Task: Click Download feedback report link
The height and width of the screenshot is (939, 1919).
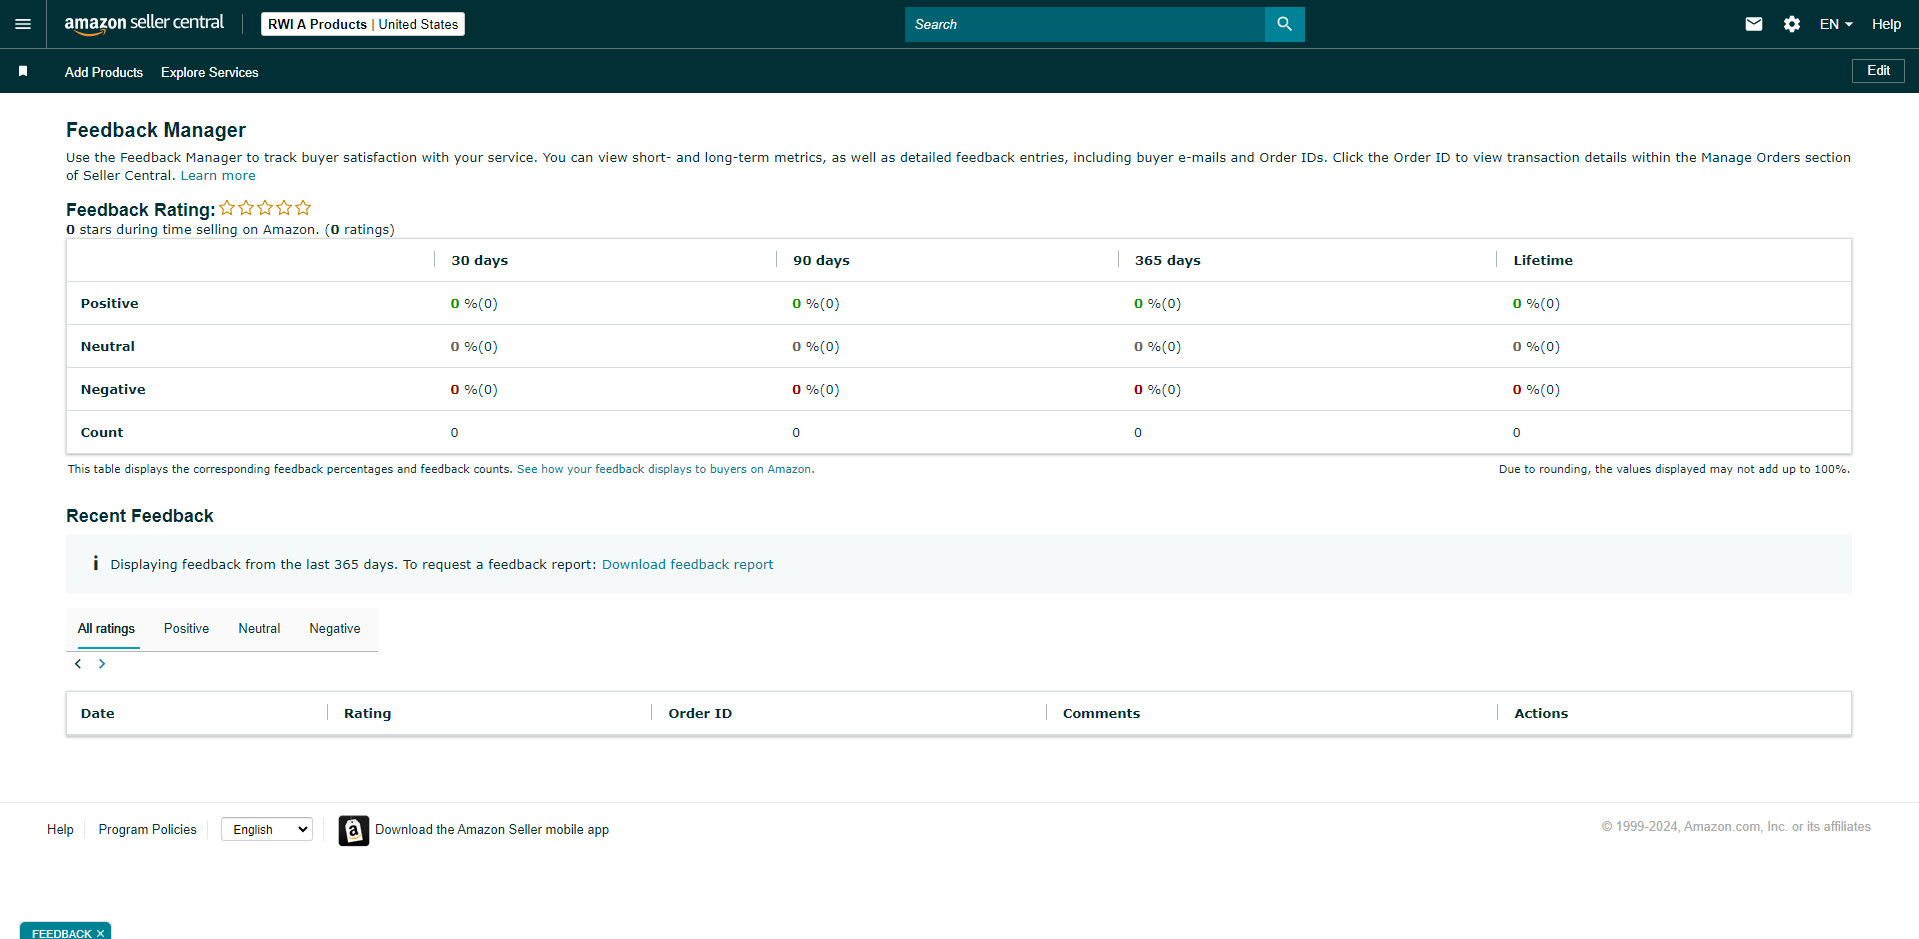Action: click(x=687, y=564)
